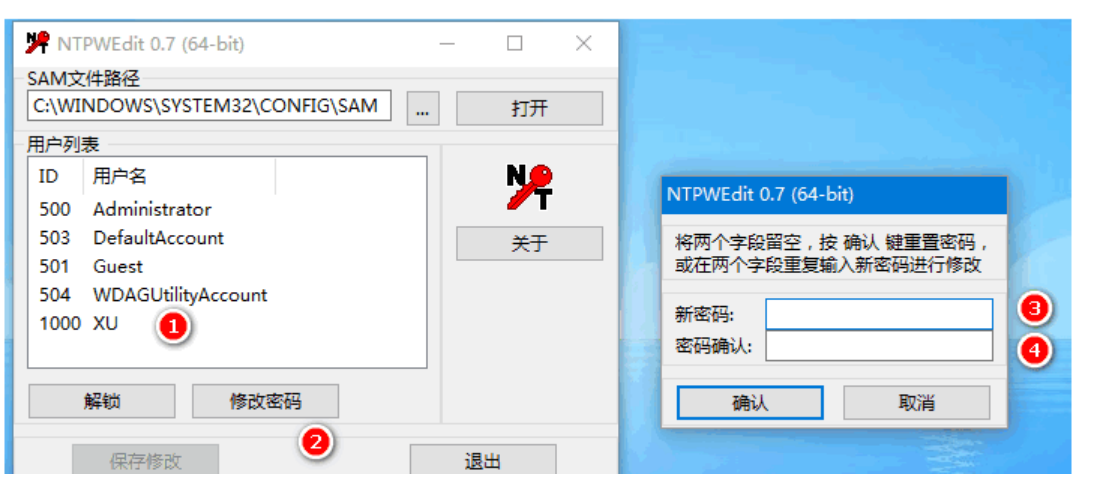1120x488 pixels.
Task: Focus the SAM file path field
Action: point(209,106)
